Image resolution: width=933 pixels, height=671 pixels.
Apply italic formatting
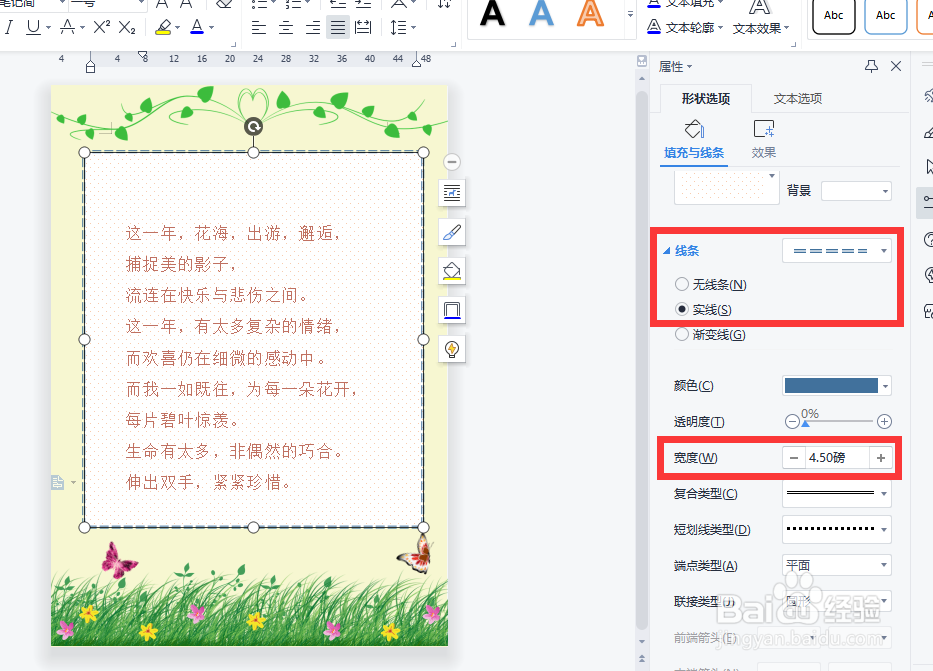point(8,27)
